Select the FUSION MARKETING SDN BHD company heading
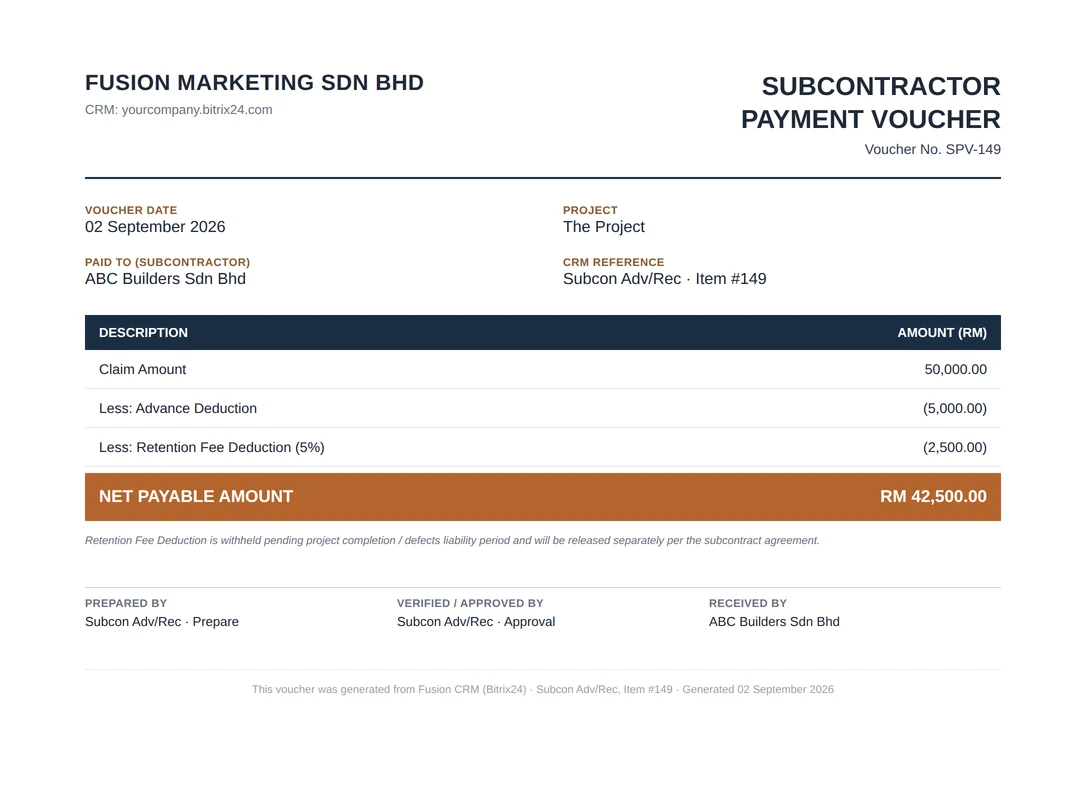1086x800 pixels. click(x=254, y=82)
